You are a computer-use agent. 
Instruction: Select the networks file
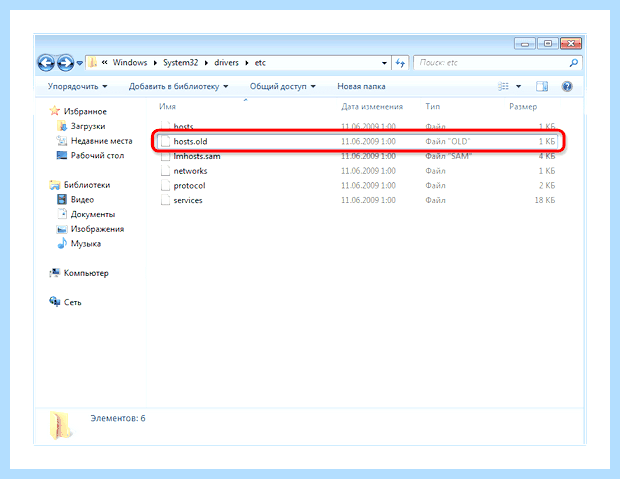coord(358,171)
